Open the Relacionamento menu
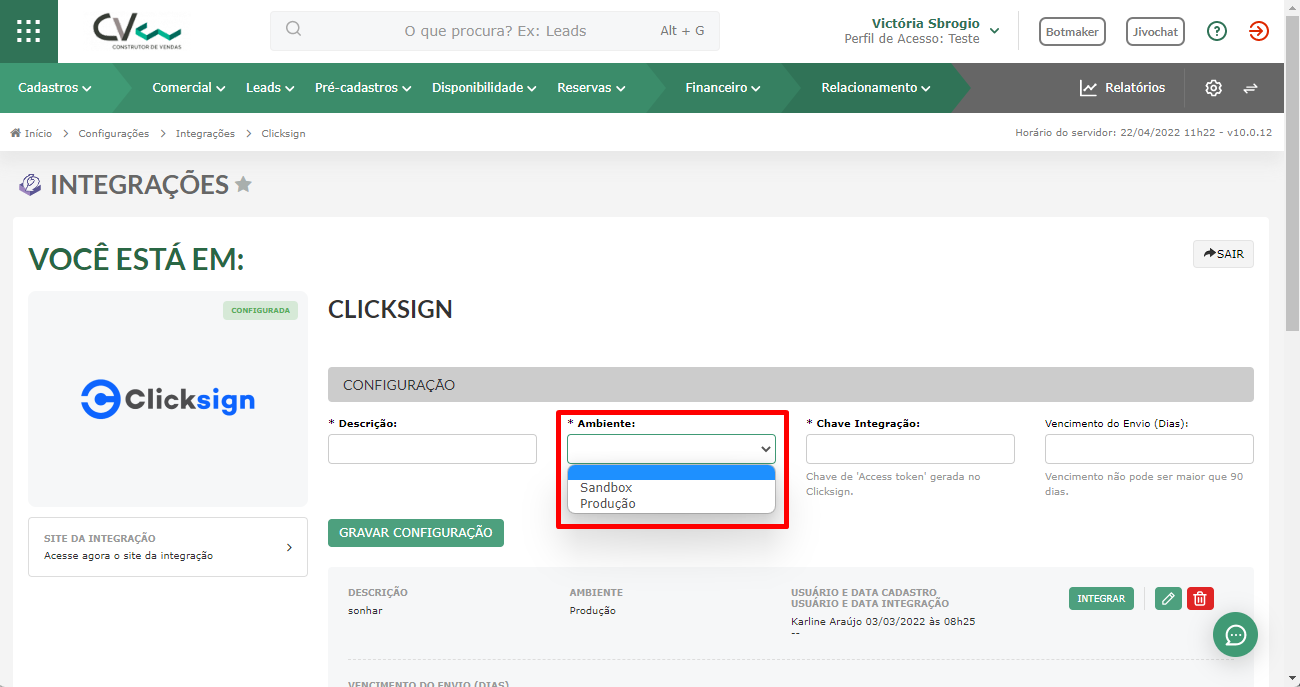 click(x=876, y=88)
